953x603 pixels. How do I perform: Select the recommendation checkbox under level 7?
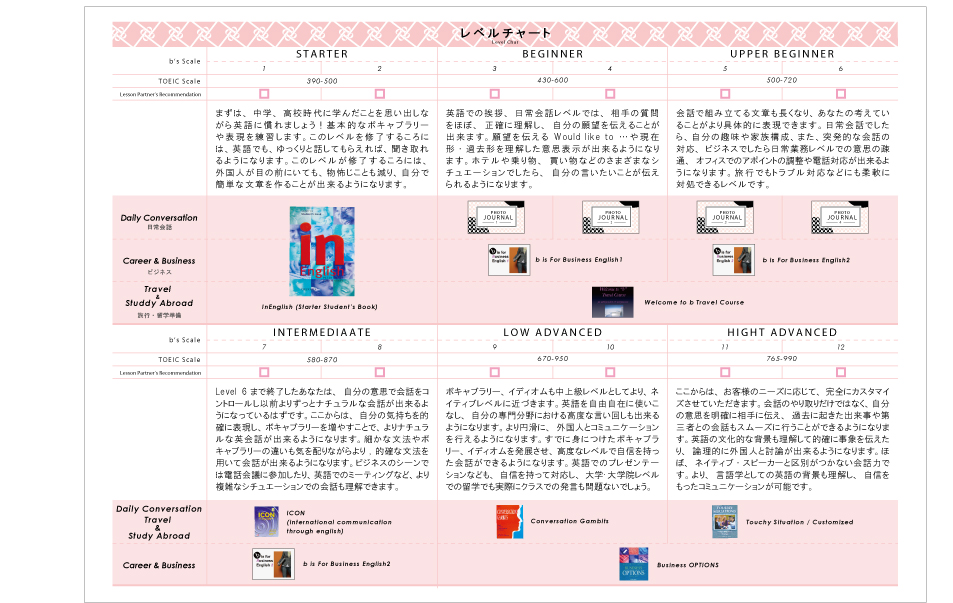pyautogui.click(x=264, y=372)
